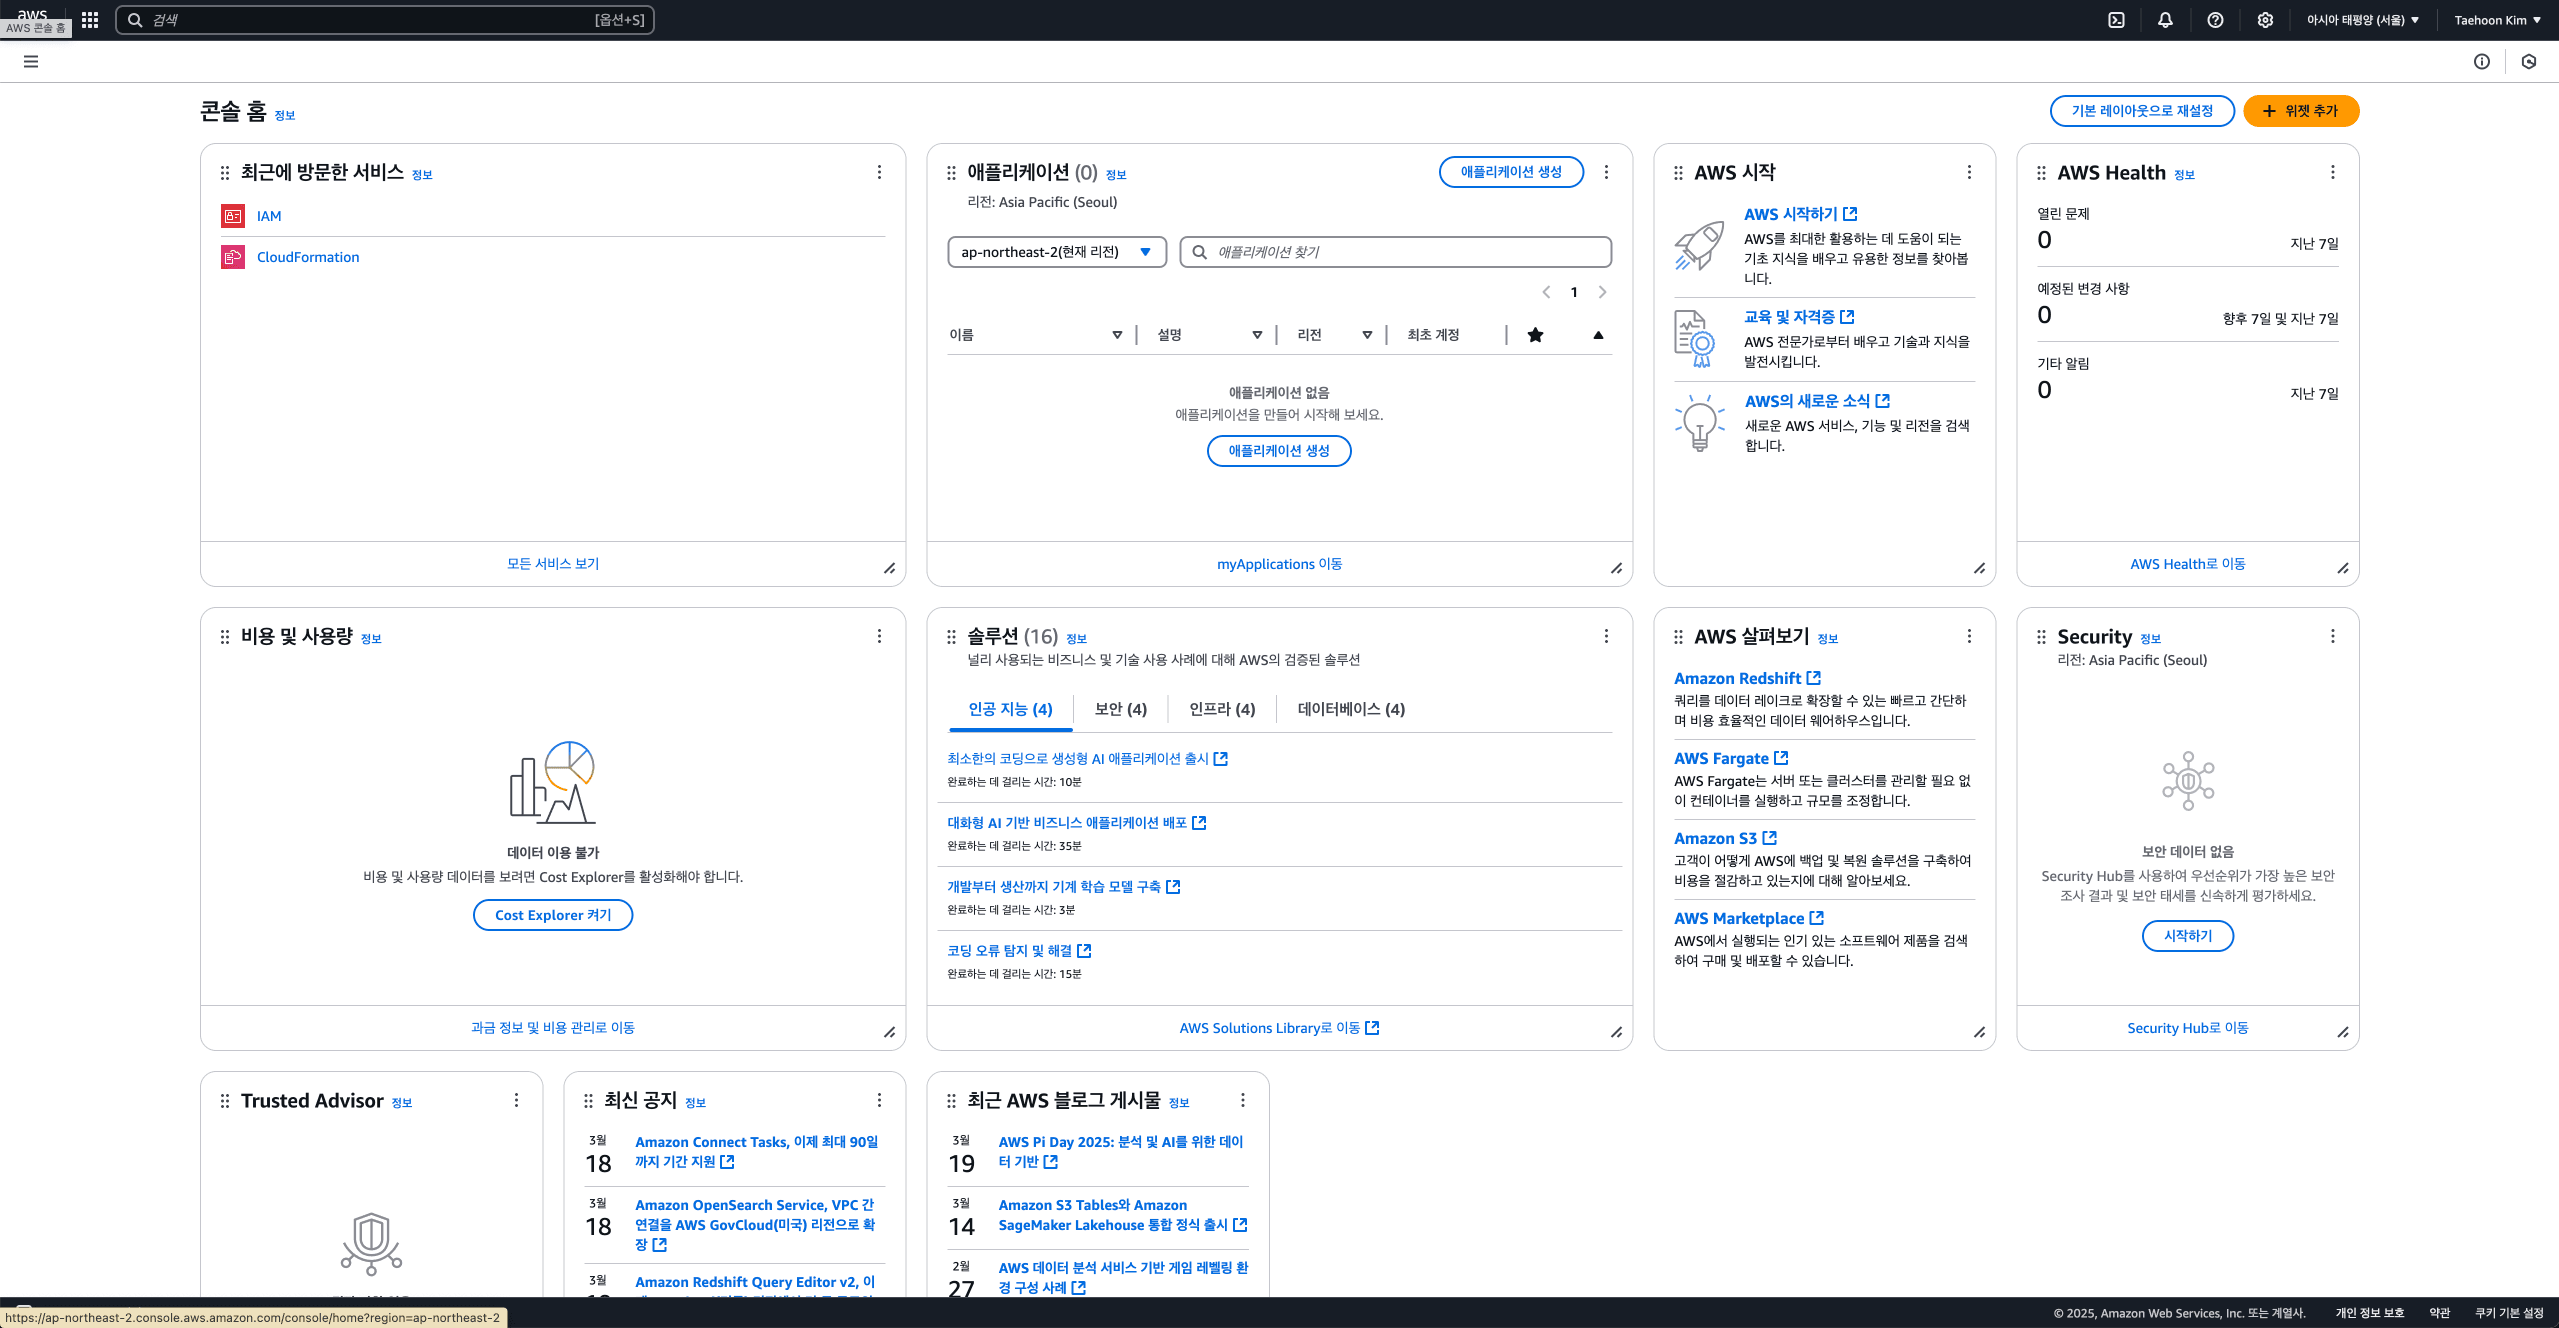Open the services grid icon beside search
2559x1328 pixels.
90,20
